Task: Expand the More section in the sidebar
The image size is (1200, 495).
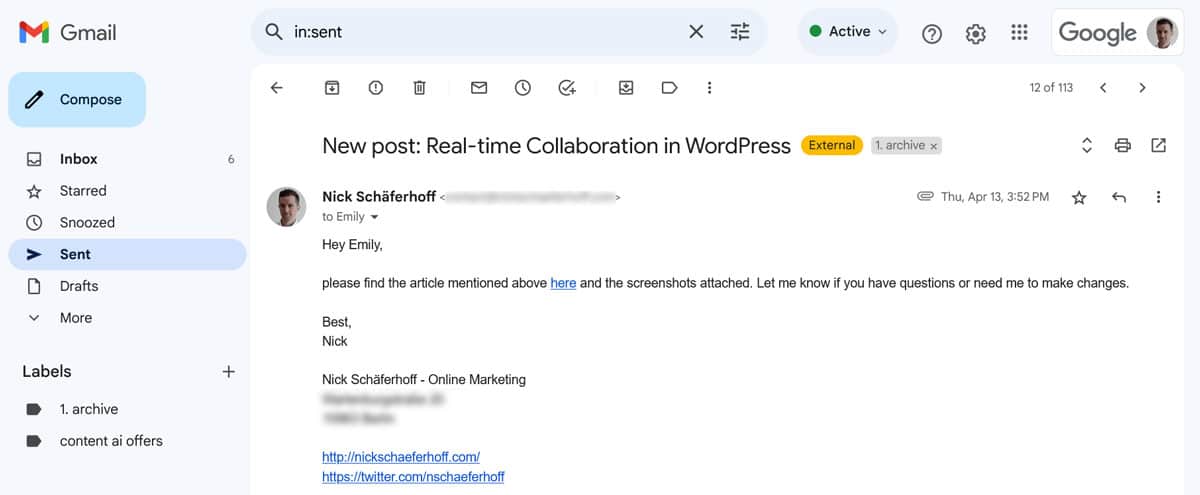Action: pyautogui.click(x=75, y=318)
